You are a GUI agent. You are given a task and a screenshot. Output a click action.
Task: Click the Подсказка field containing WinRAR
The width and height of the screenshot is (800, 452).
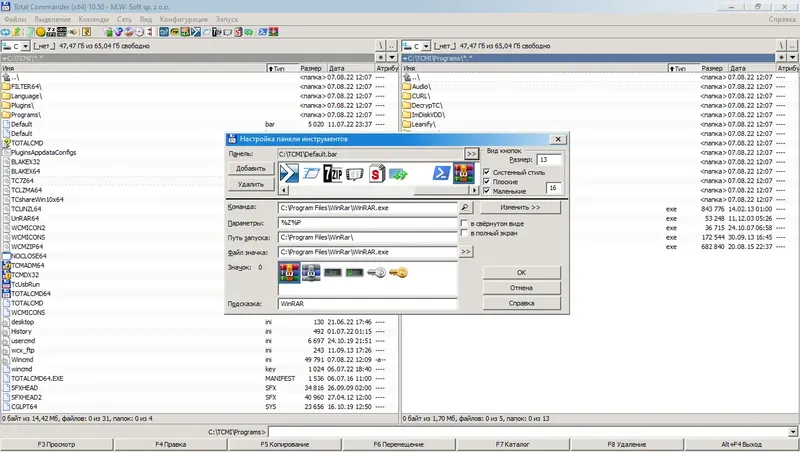pos(367,304)
